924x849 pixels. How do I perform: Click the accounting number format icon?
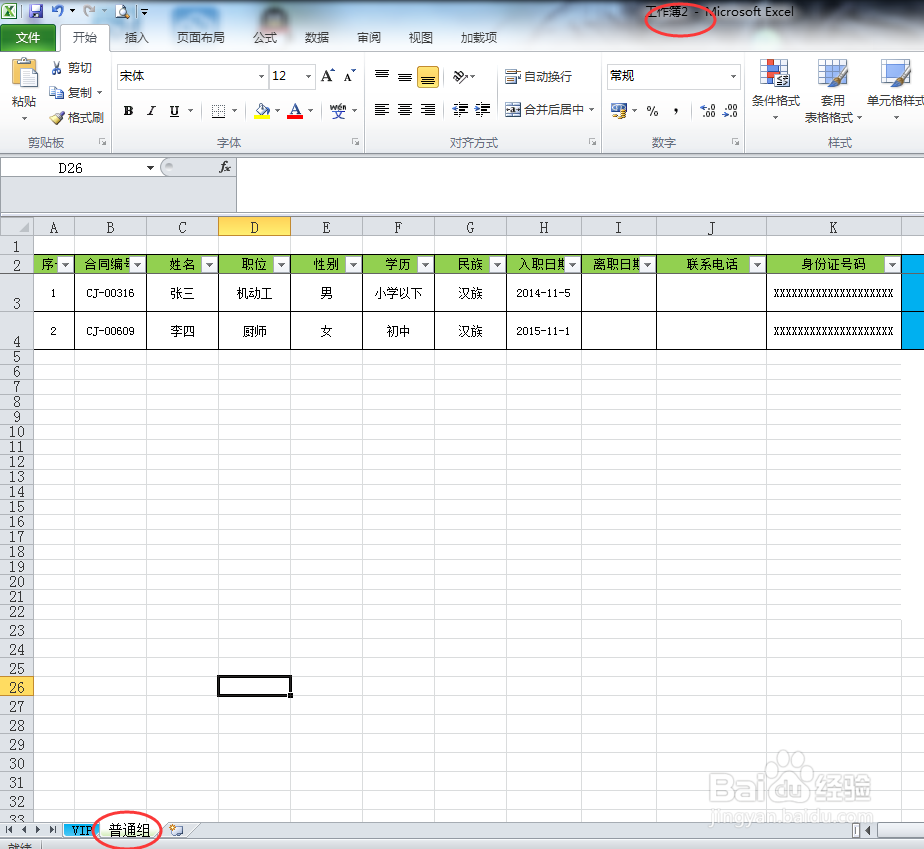[619, 110]
